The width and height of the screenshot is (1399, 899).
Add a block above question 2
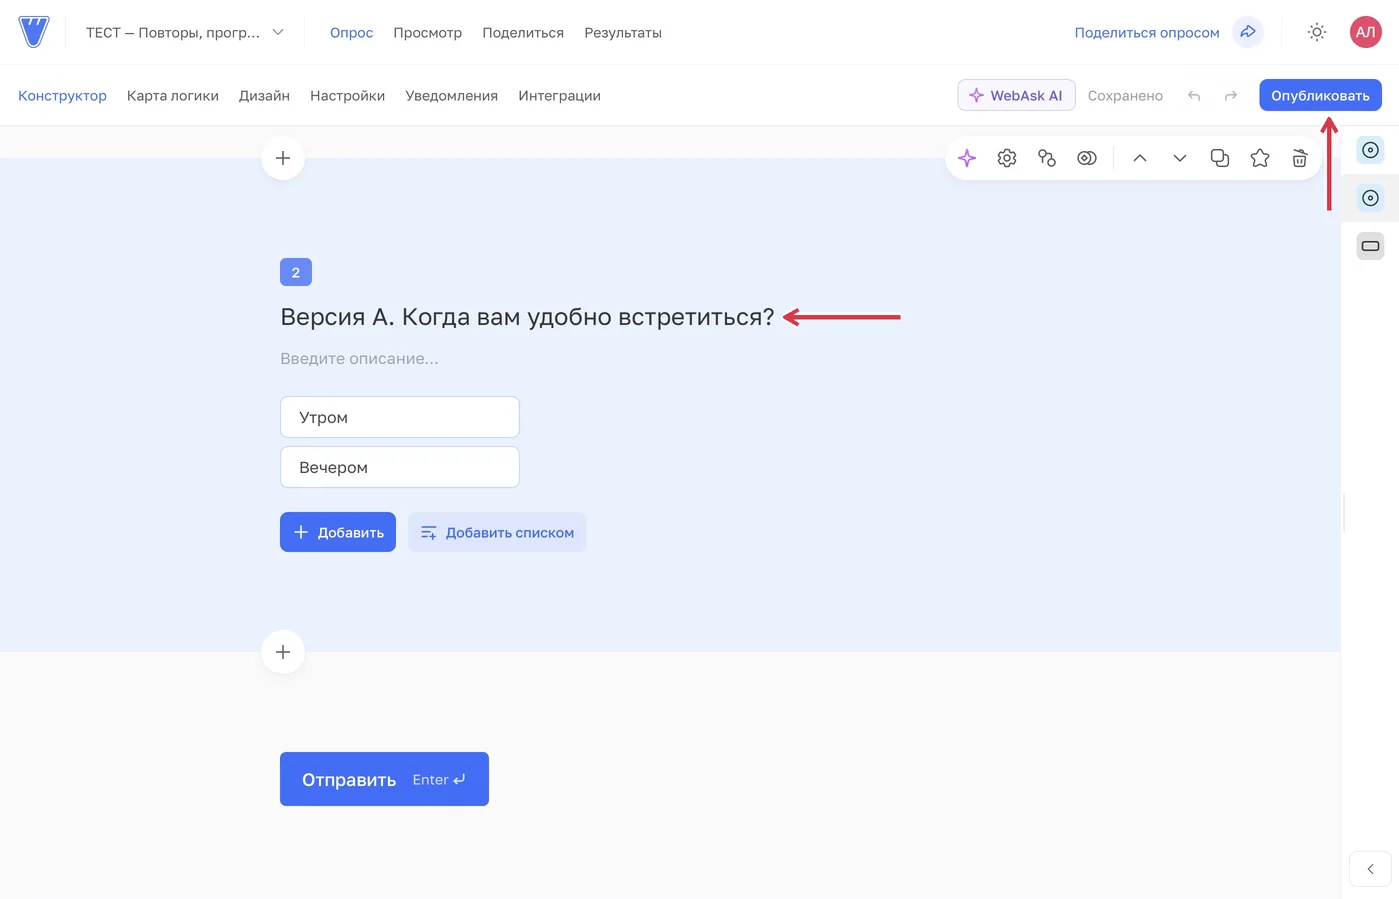[x=283, y=158]
